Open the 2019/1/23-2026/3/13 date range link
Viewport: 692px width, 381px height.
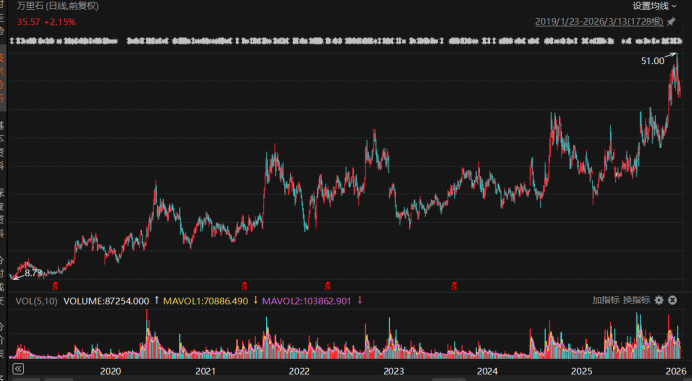point(599,22)
